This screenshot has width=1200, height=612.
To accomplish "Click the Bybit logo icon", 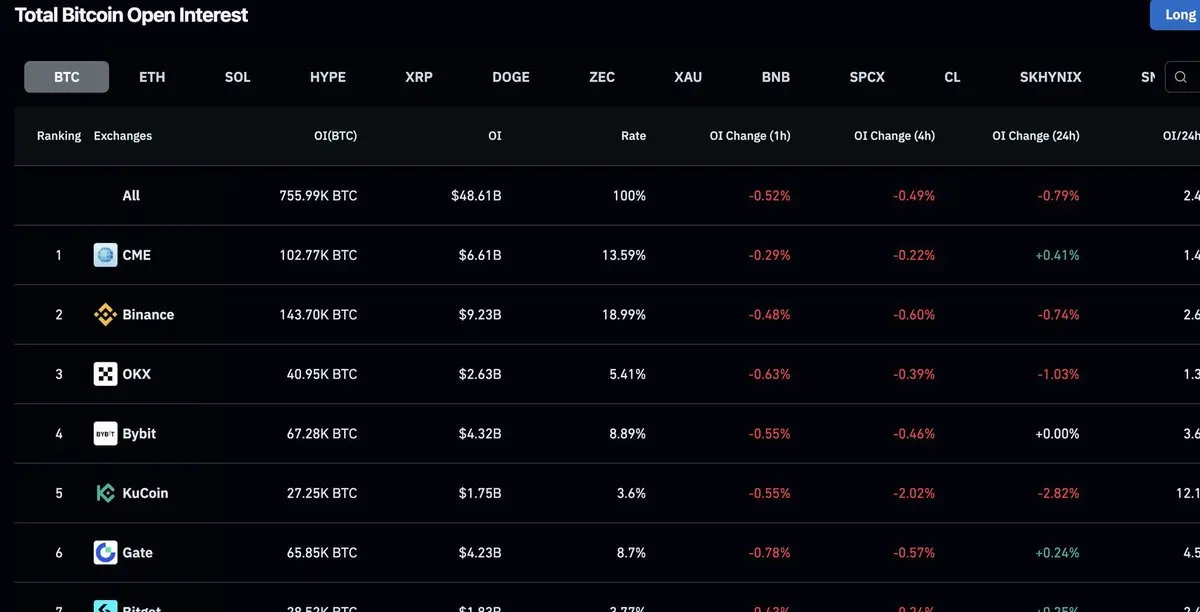I will coord(105,433).
